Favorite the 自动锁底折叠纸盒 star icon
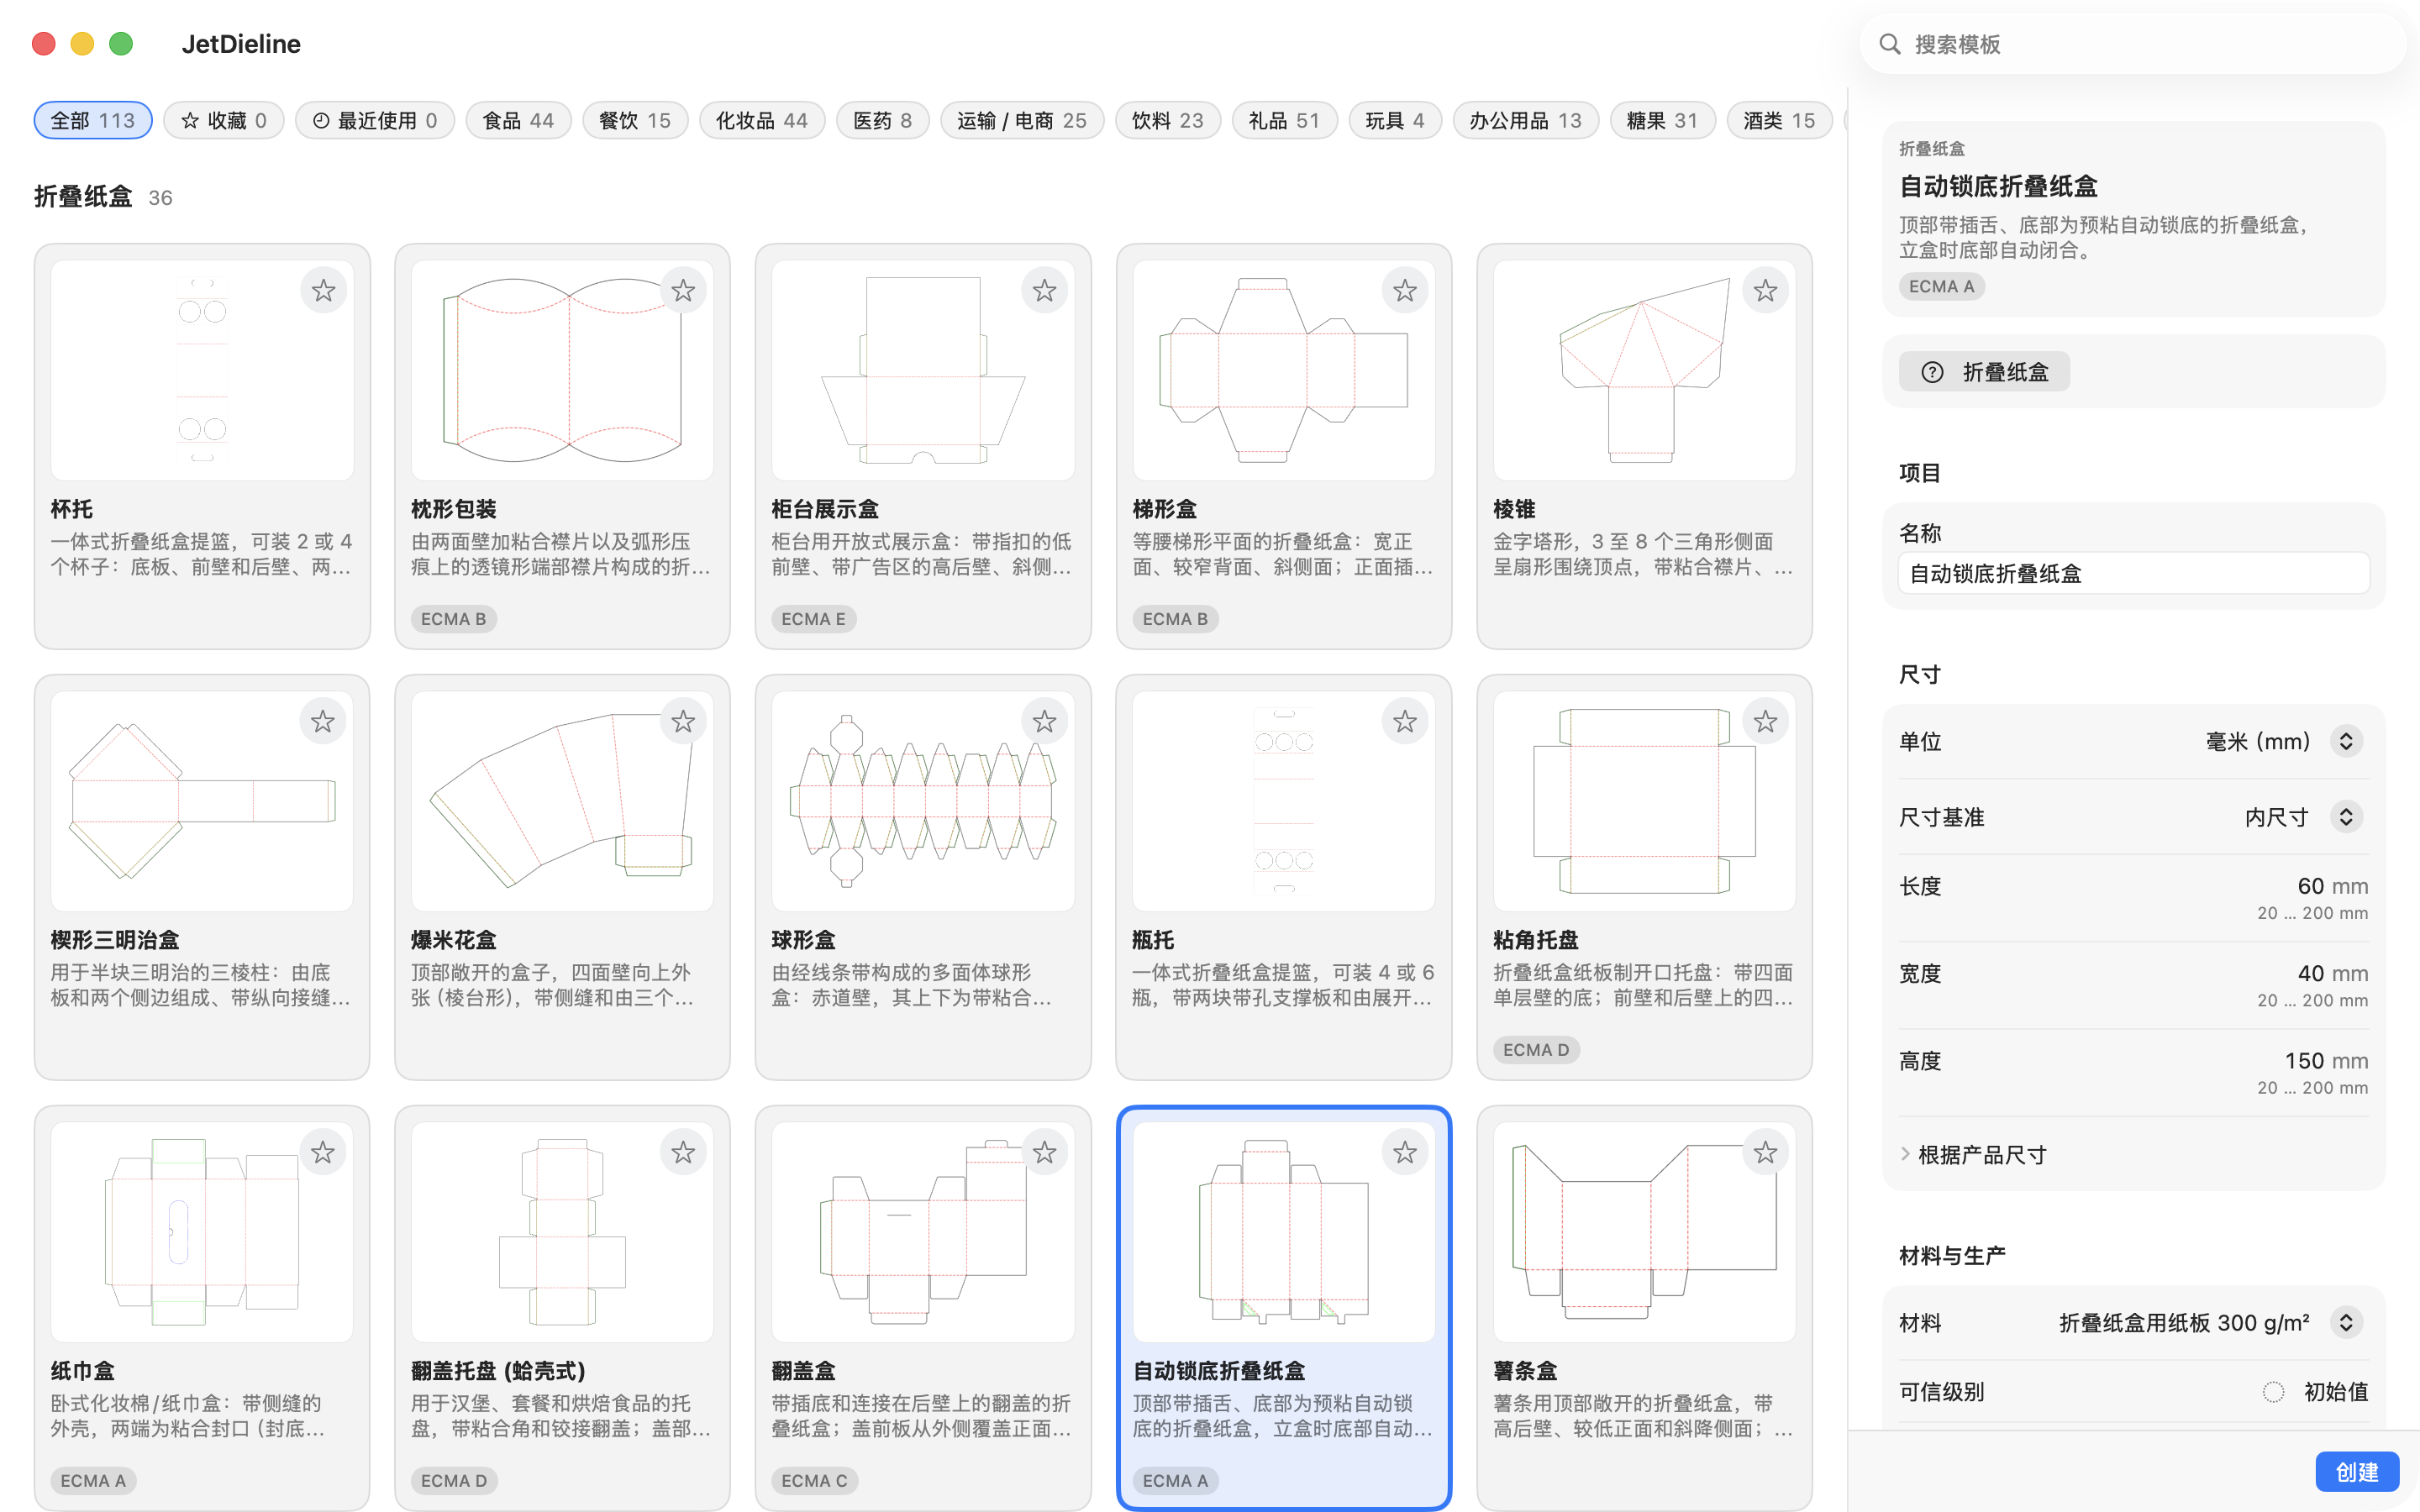 pos(1405,1153)
